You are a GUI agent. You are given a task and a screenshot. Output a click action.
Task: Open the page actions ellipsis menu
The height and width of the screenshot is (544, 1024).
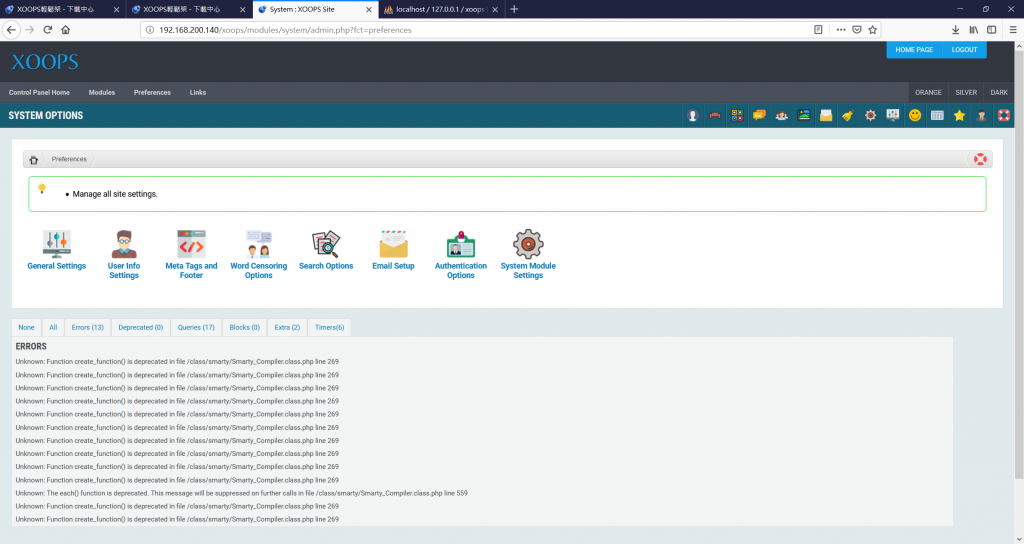pyautogui.click(x=840, y=30)
